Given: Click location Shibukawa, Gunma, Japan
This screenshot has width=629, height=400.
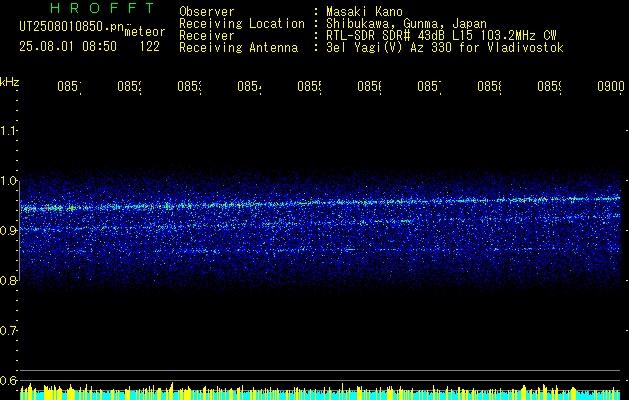Looking at the screenshot, I should tap(406, 24).
